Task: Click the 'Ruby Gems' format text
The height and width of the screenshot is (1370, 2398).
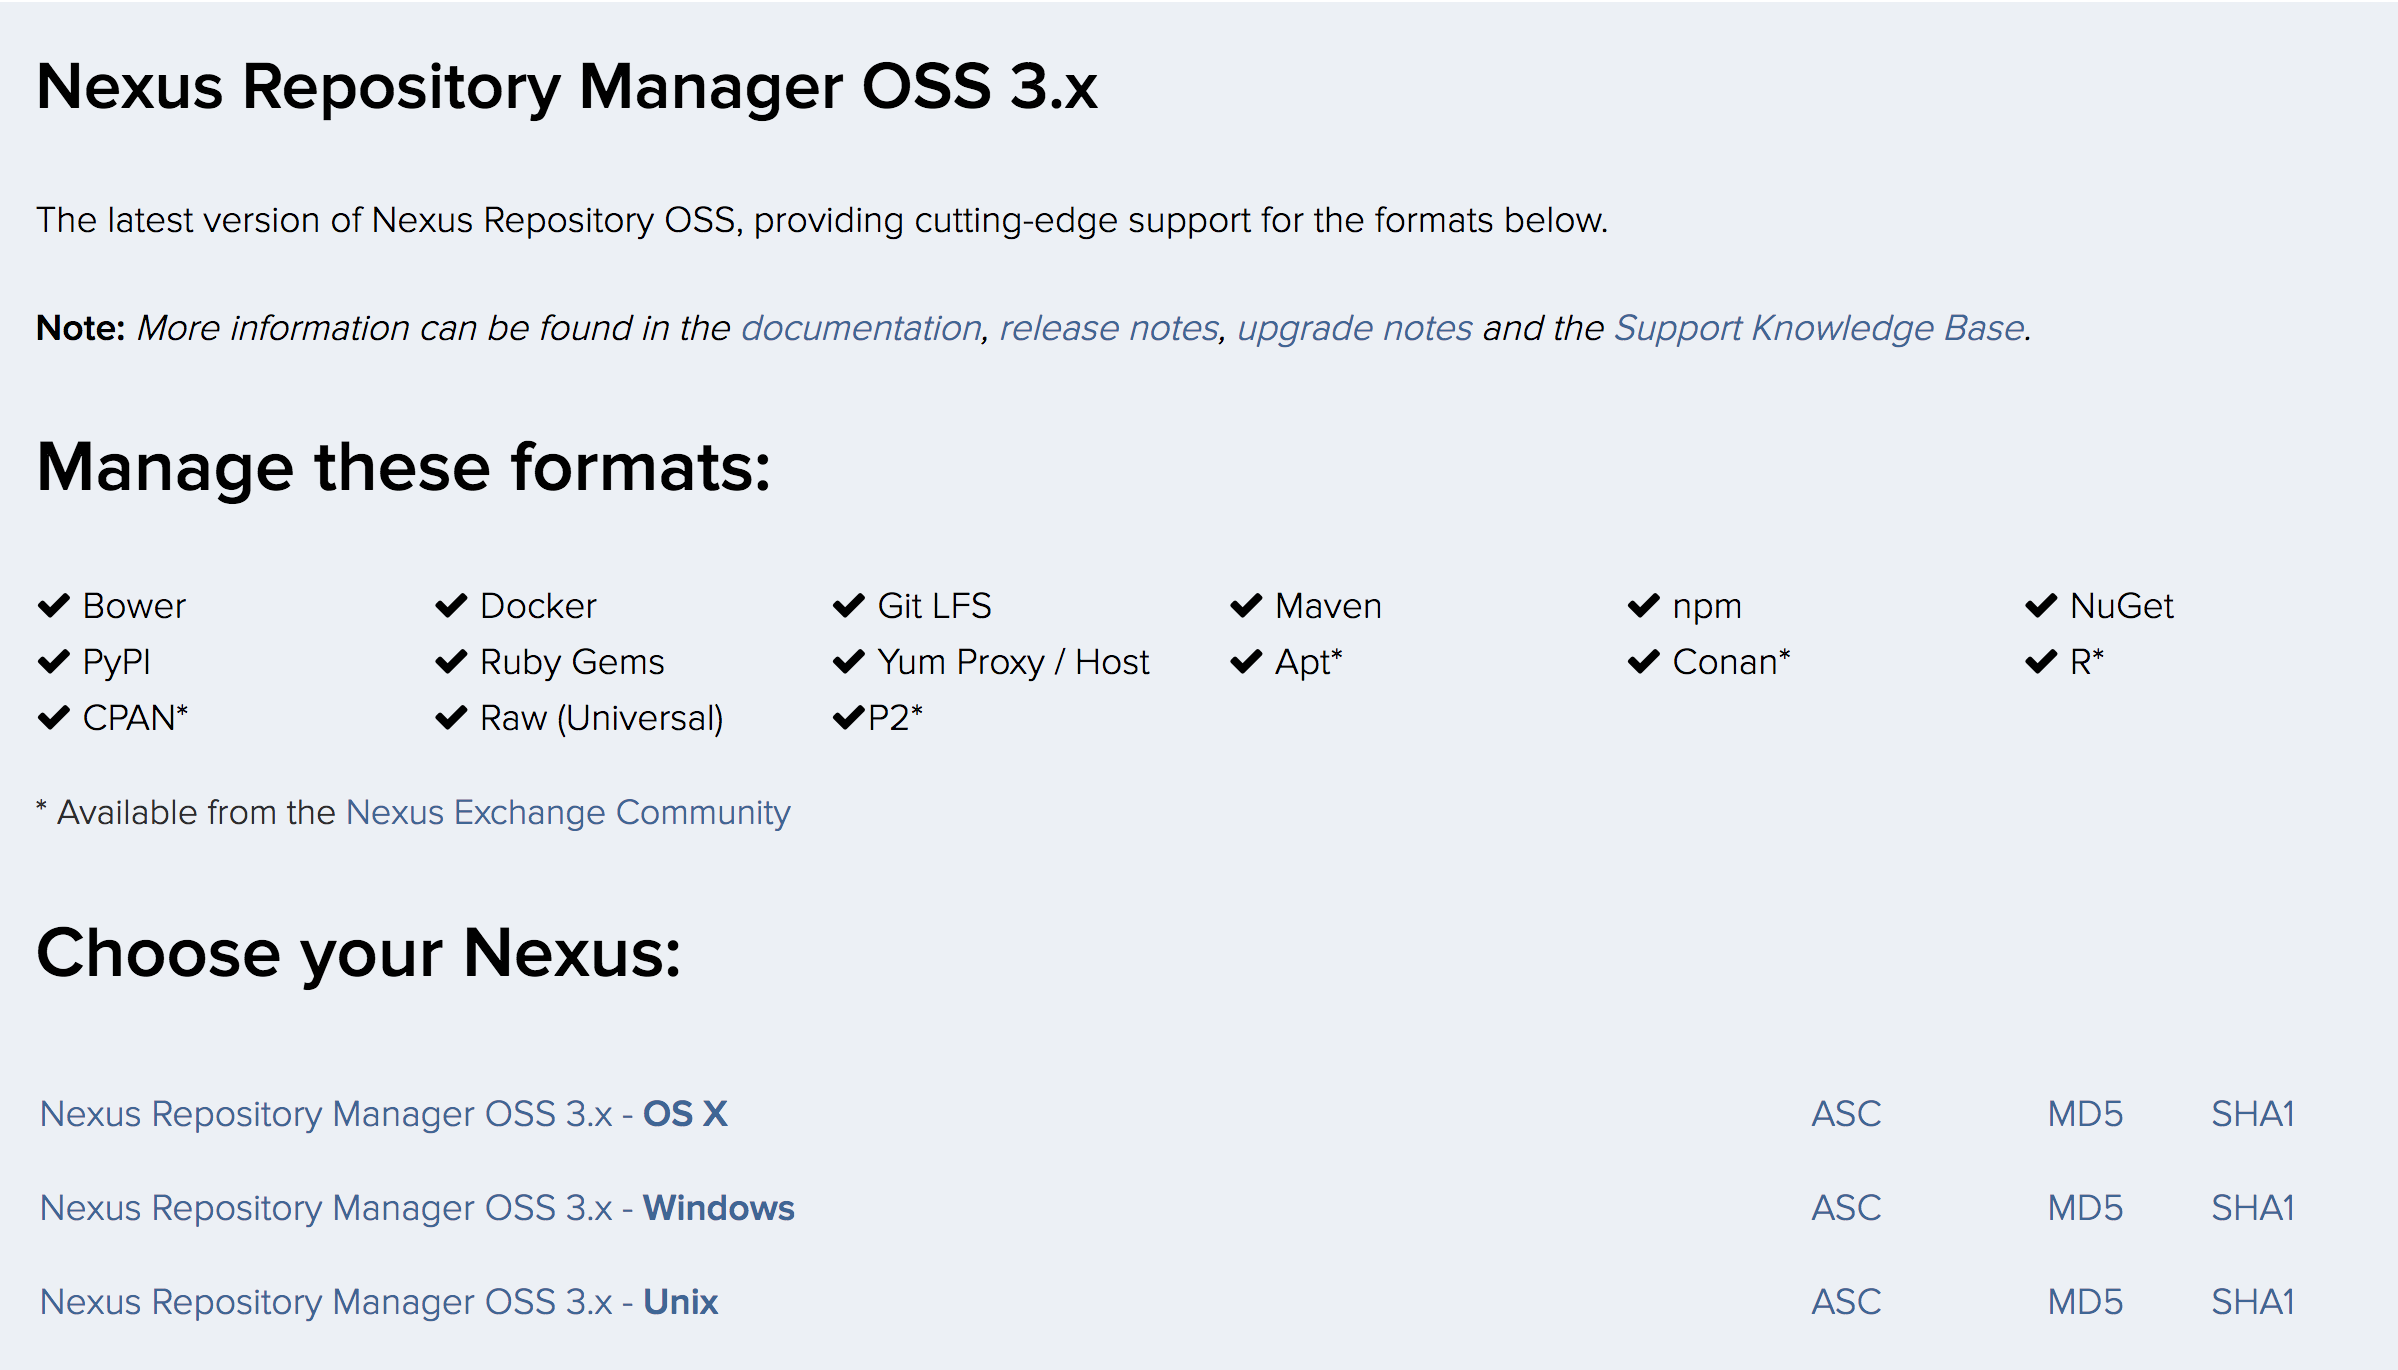Action: click(x=572, y=662)
